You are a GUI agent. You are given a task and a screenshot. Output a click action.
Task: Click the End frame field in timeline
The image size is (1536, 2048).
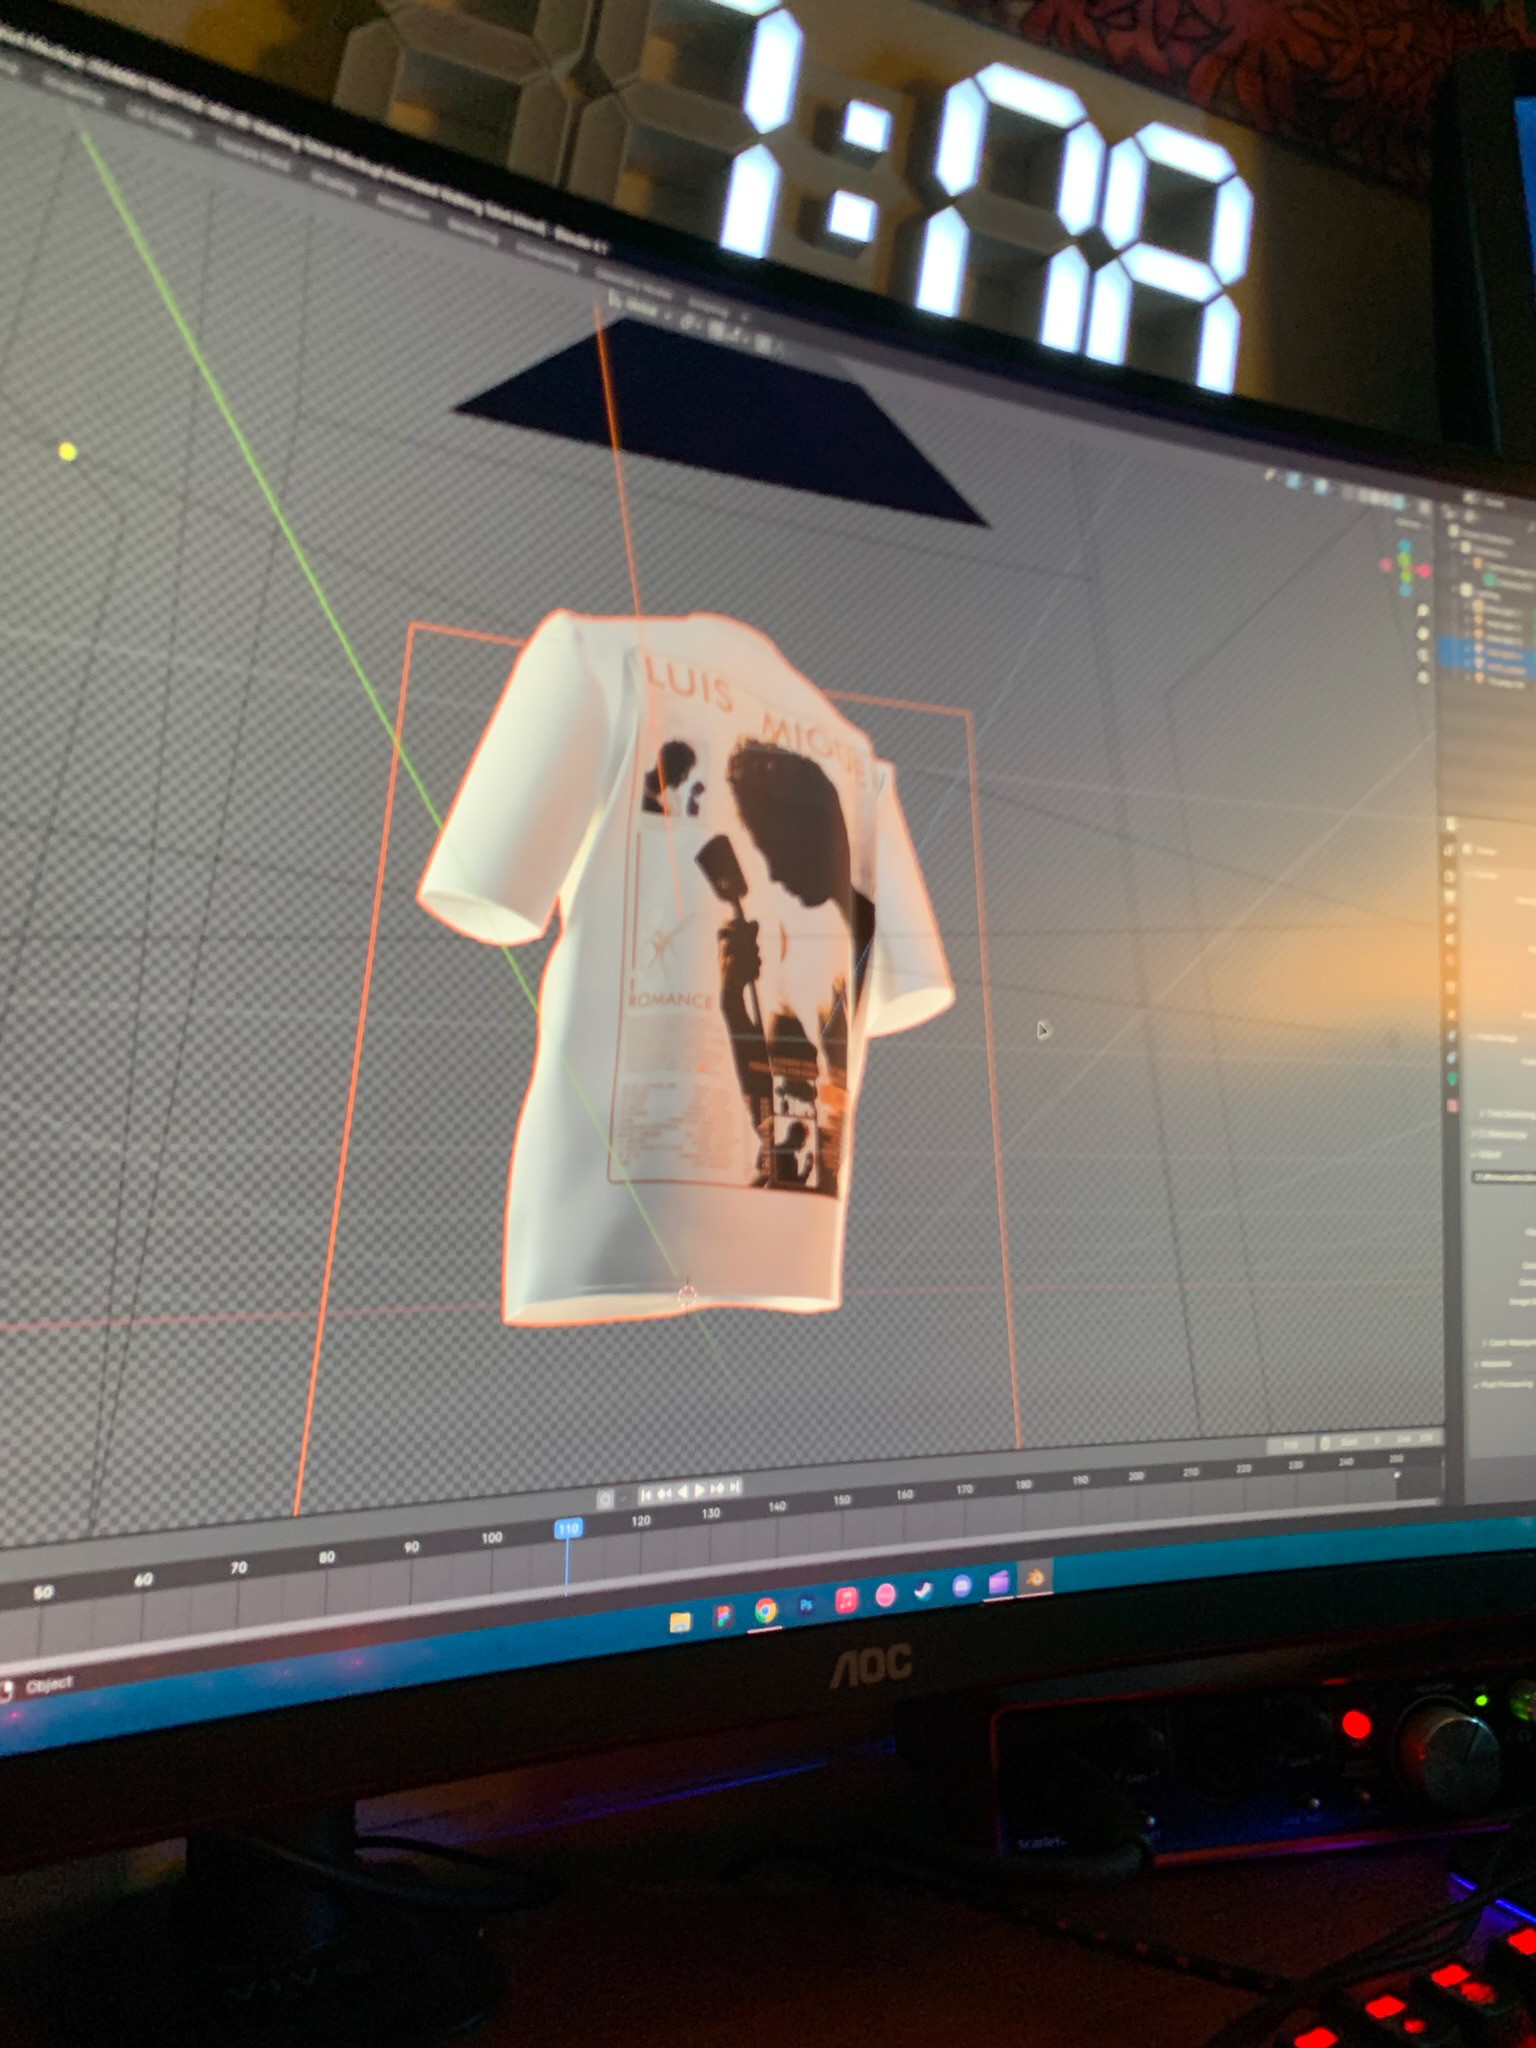(x=1416, y=1438)
